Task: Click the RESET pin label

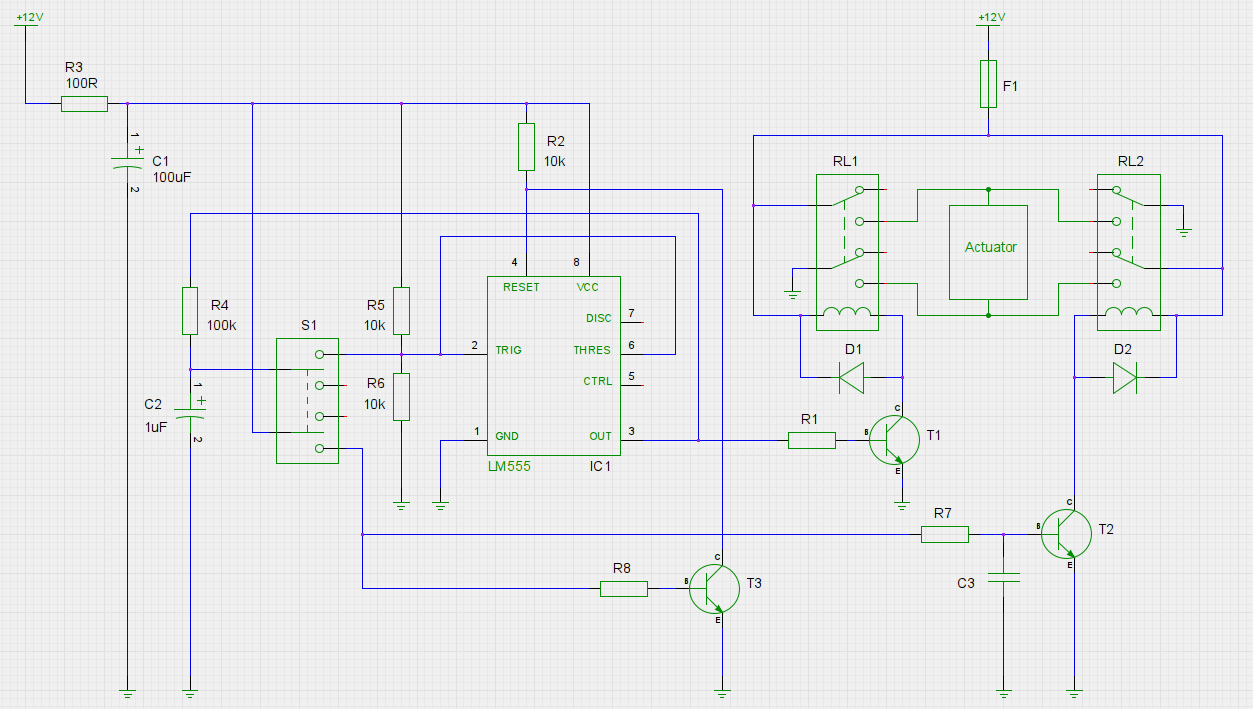Action: coord(521,287)
